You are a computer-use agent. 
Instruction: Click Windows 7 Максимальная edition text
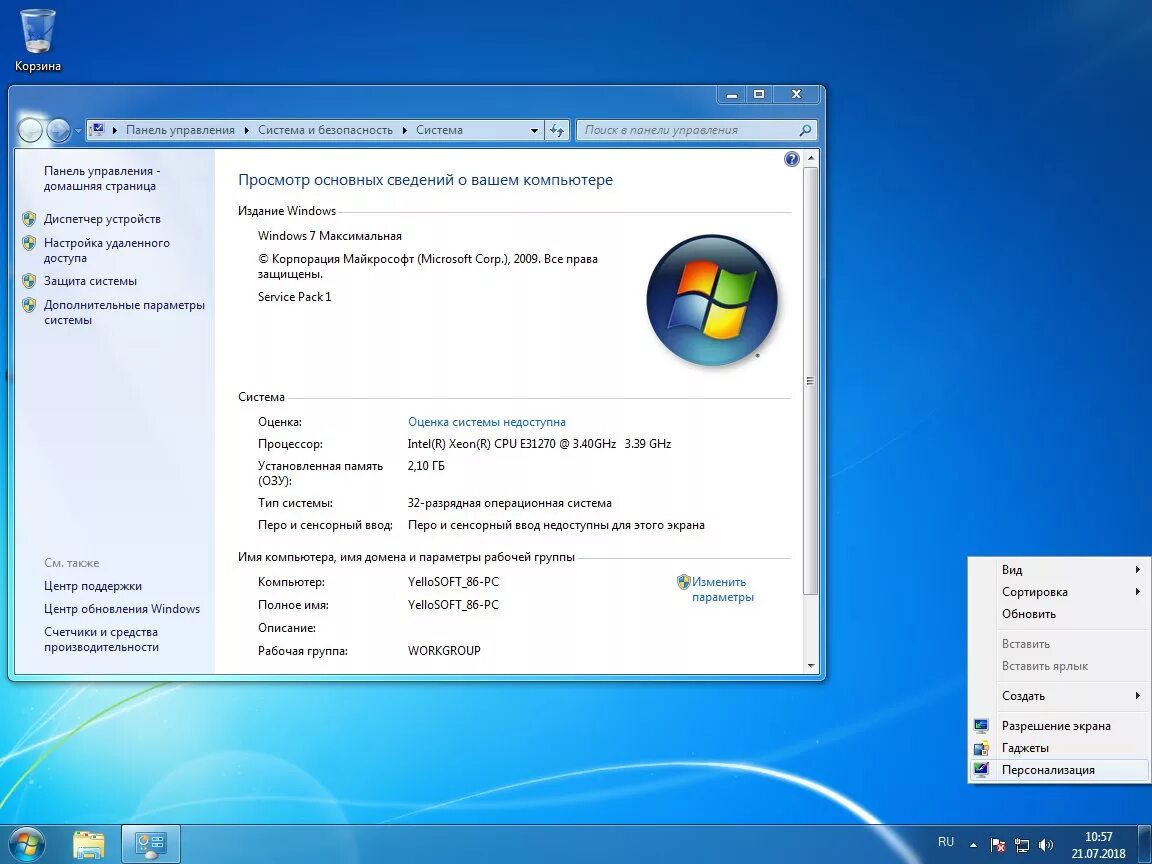pyautogui.click(x=330, y=236)
